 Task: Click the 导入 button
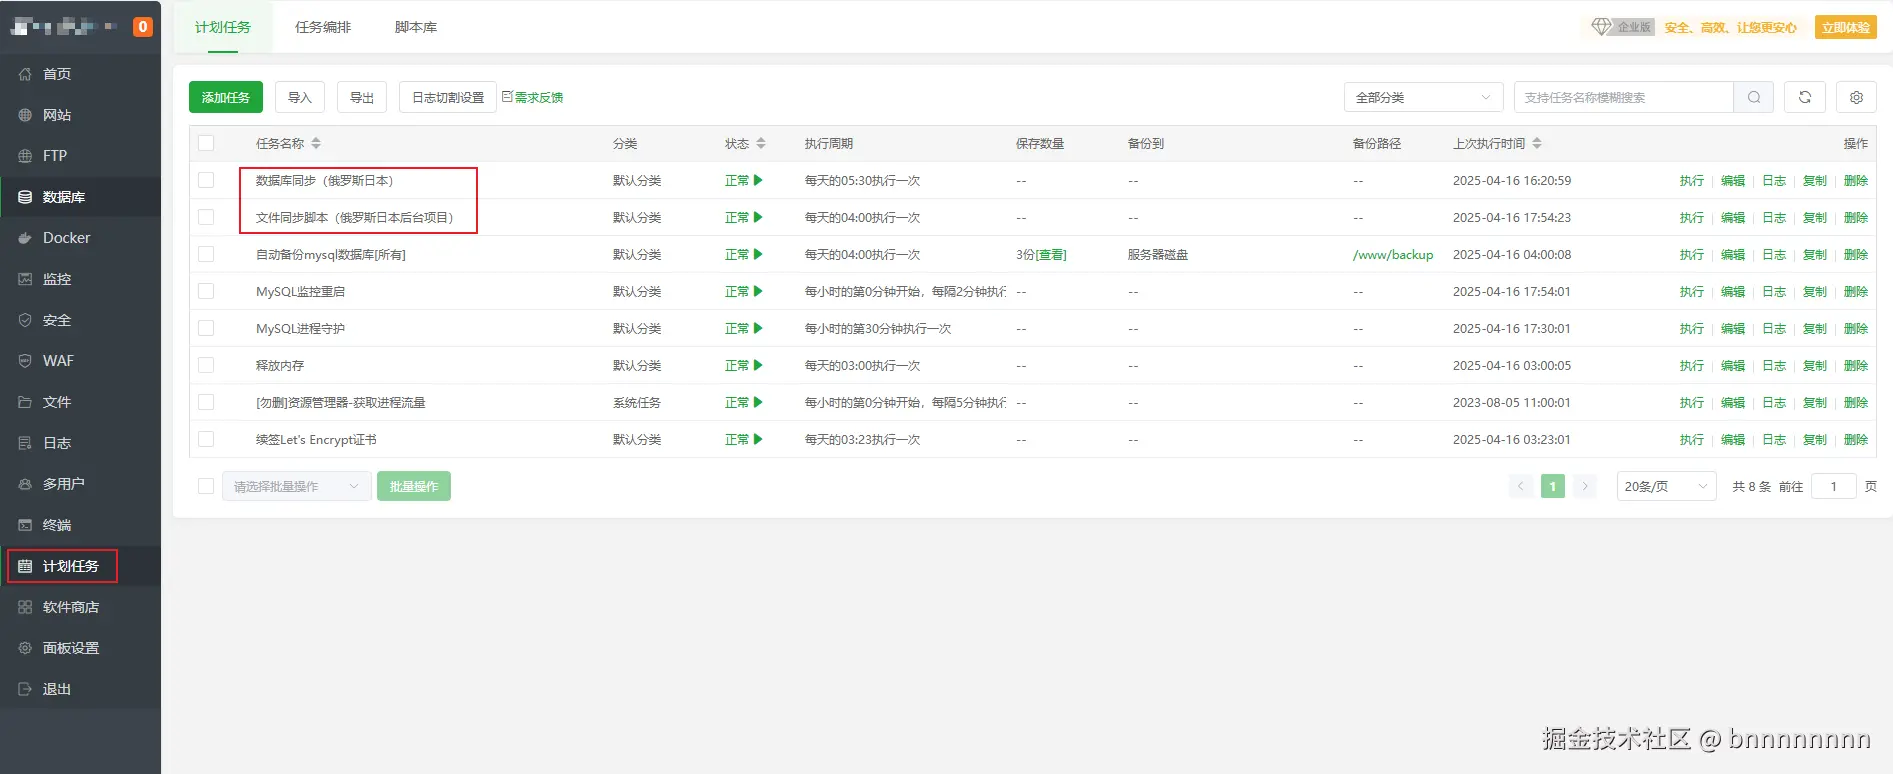[300, 97]
